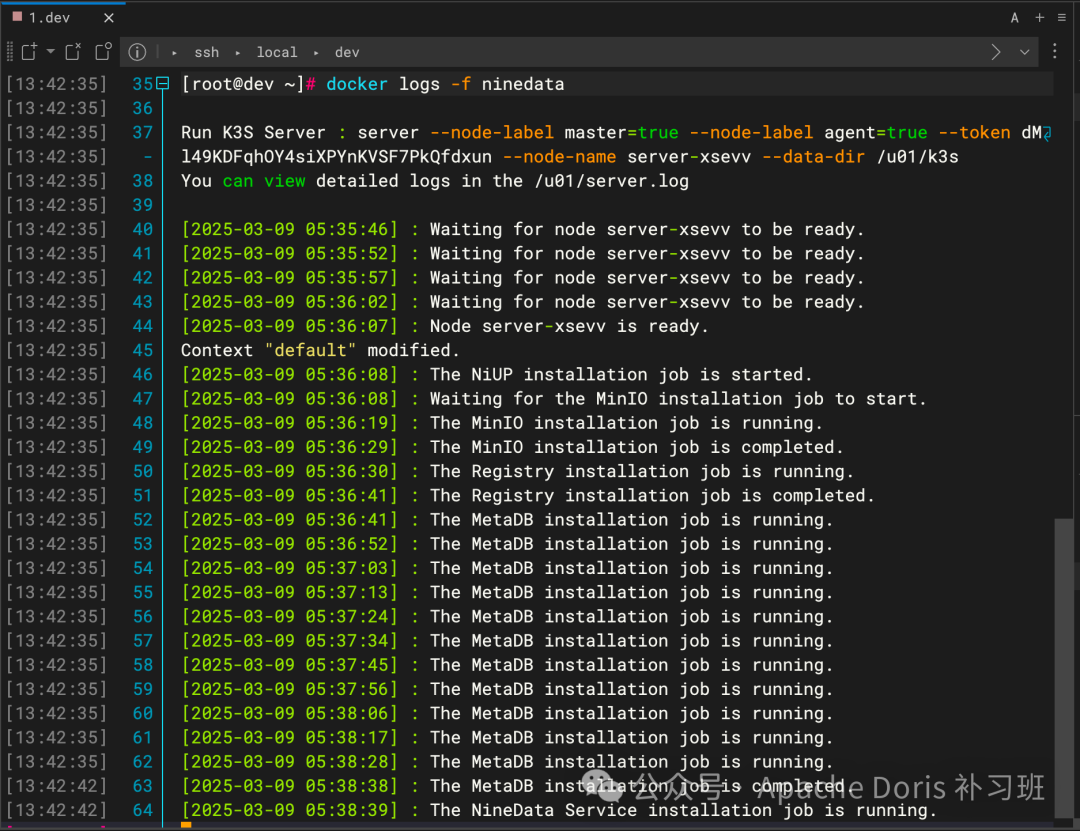Switch to the 1.dev tab
The image size is (1080, 831).
(x=48, y=17)
